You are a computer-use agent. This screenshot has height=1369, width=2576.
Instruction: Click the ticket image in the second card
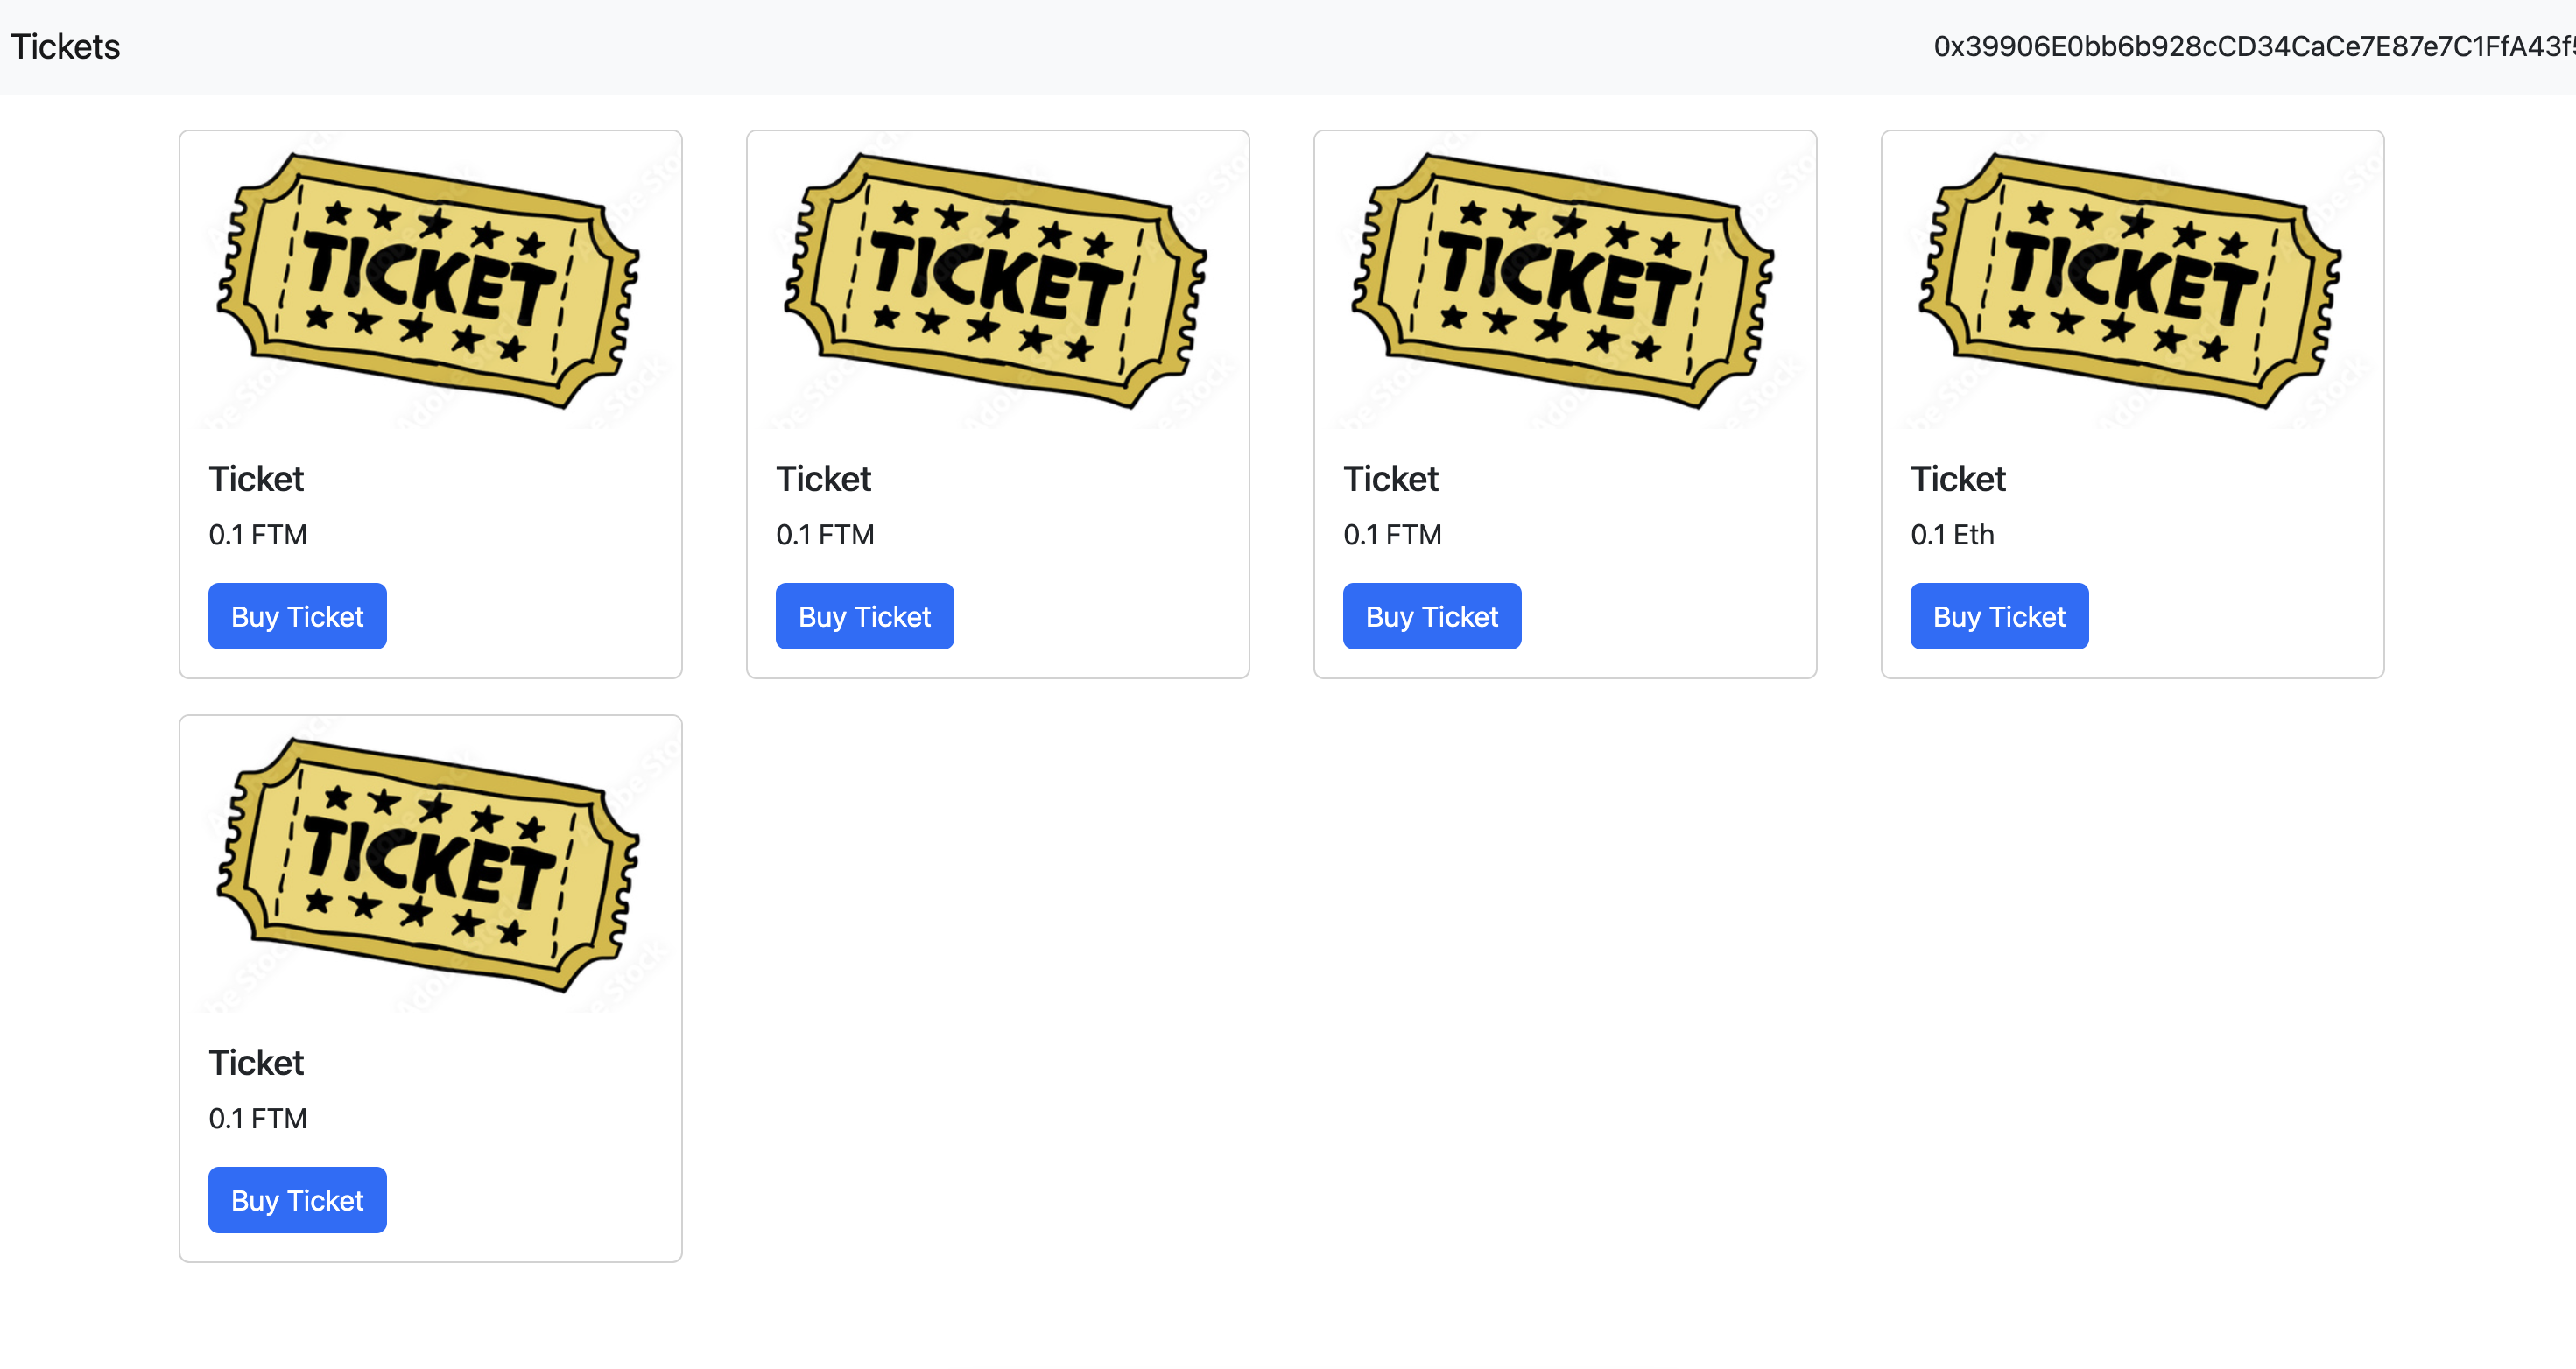(x=997, y=281)
